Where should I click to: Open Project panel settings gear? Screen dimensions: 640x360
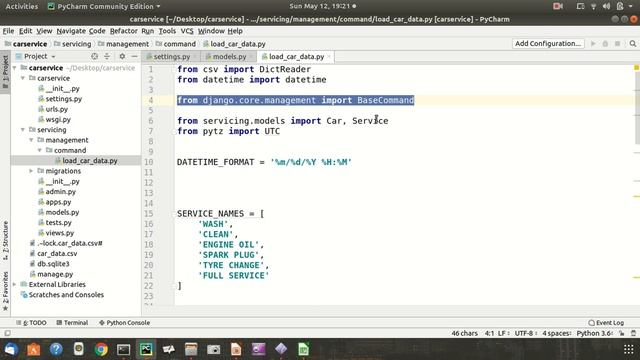(122, 56)
